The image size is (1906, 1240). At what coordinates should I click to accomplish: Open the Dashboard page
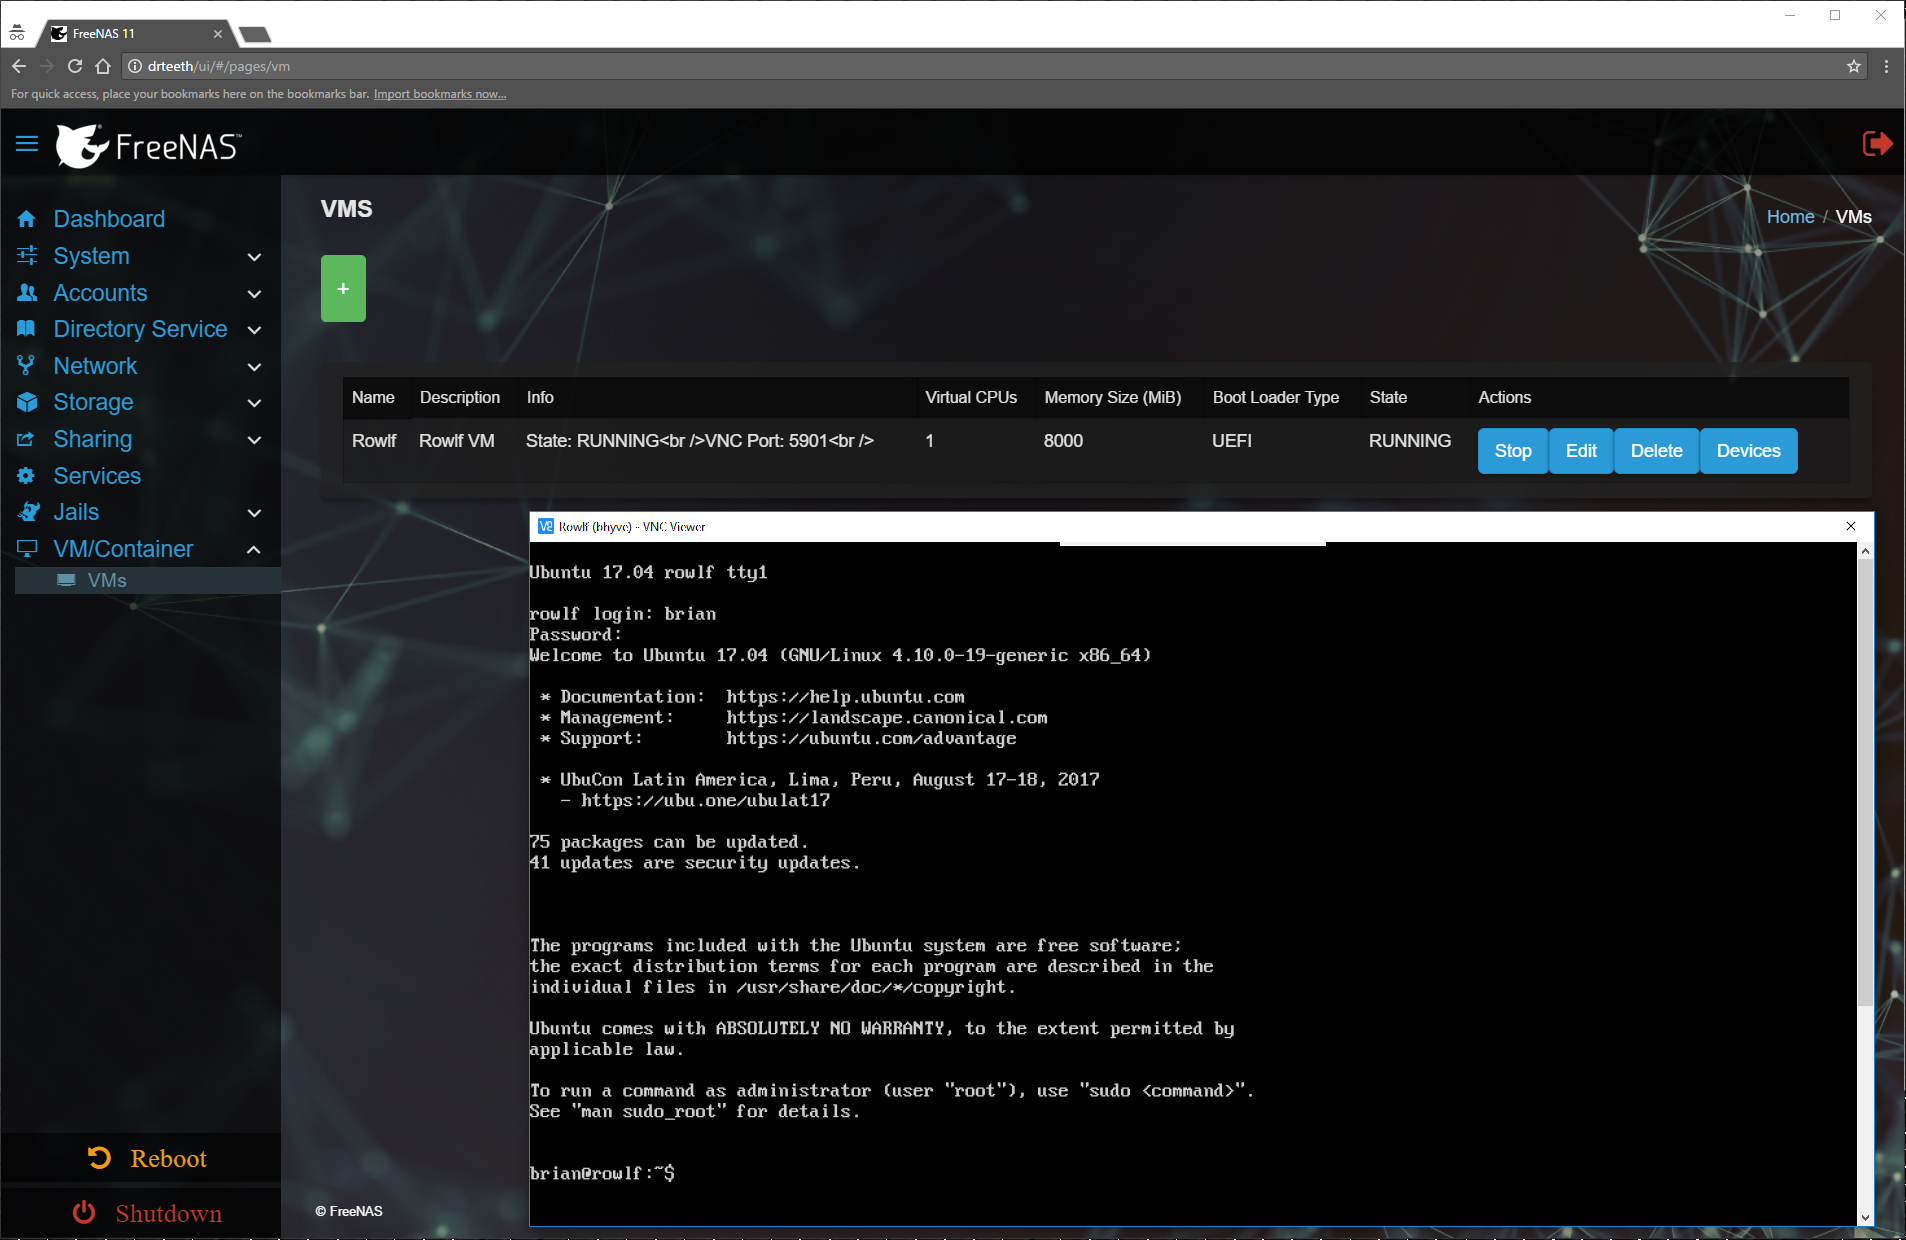(109, 219)
